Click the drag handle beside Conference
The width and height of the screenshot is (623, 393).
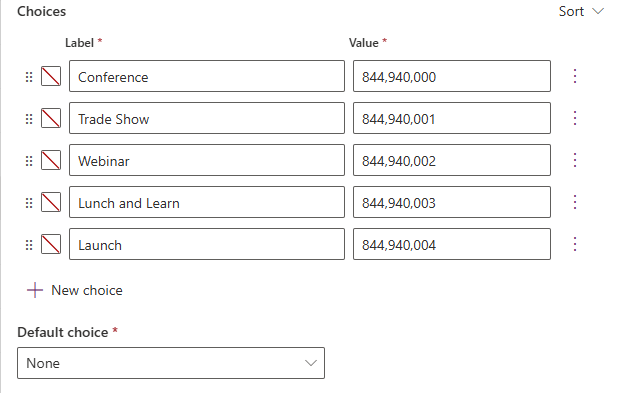[x=29, y=77]
